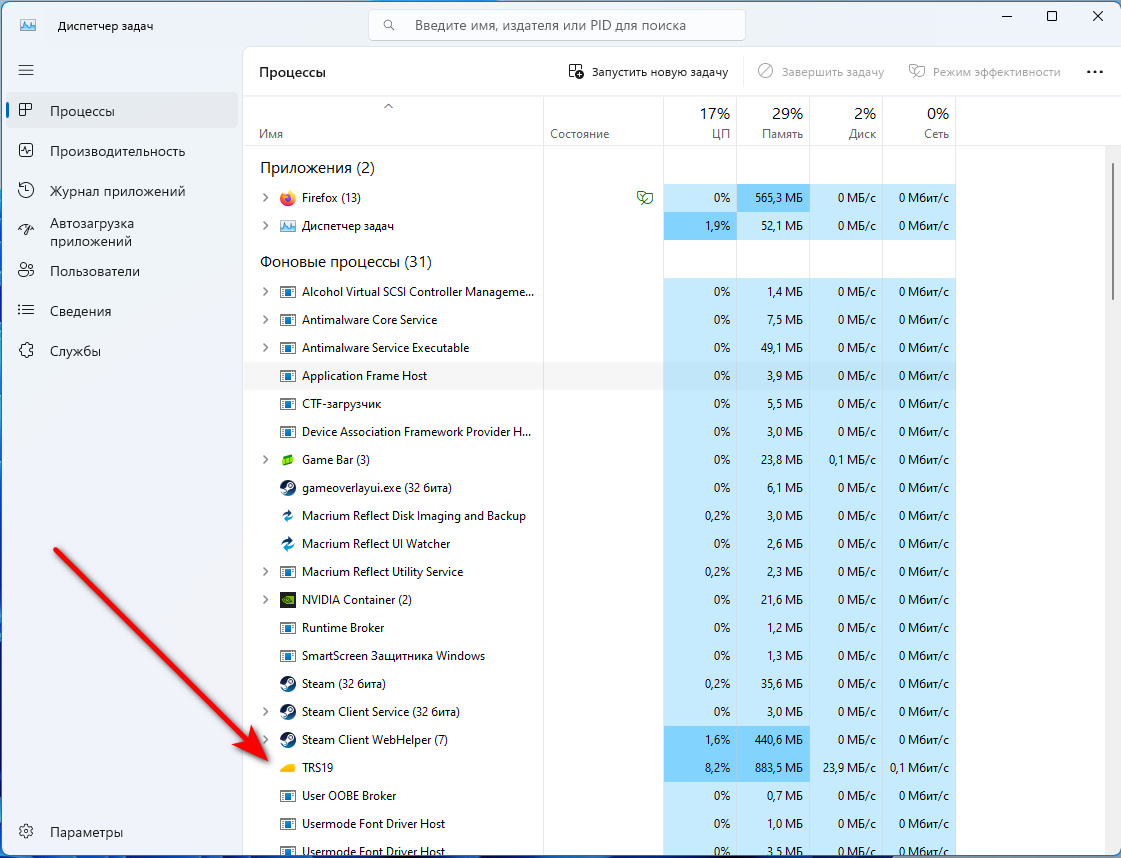Click the Диспетчер задач process icon
Screen dimensions: 1121x858
(287, 226)
